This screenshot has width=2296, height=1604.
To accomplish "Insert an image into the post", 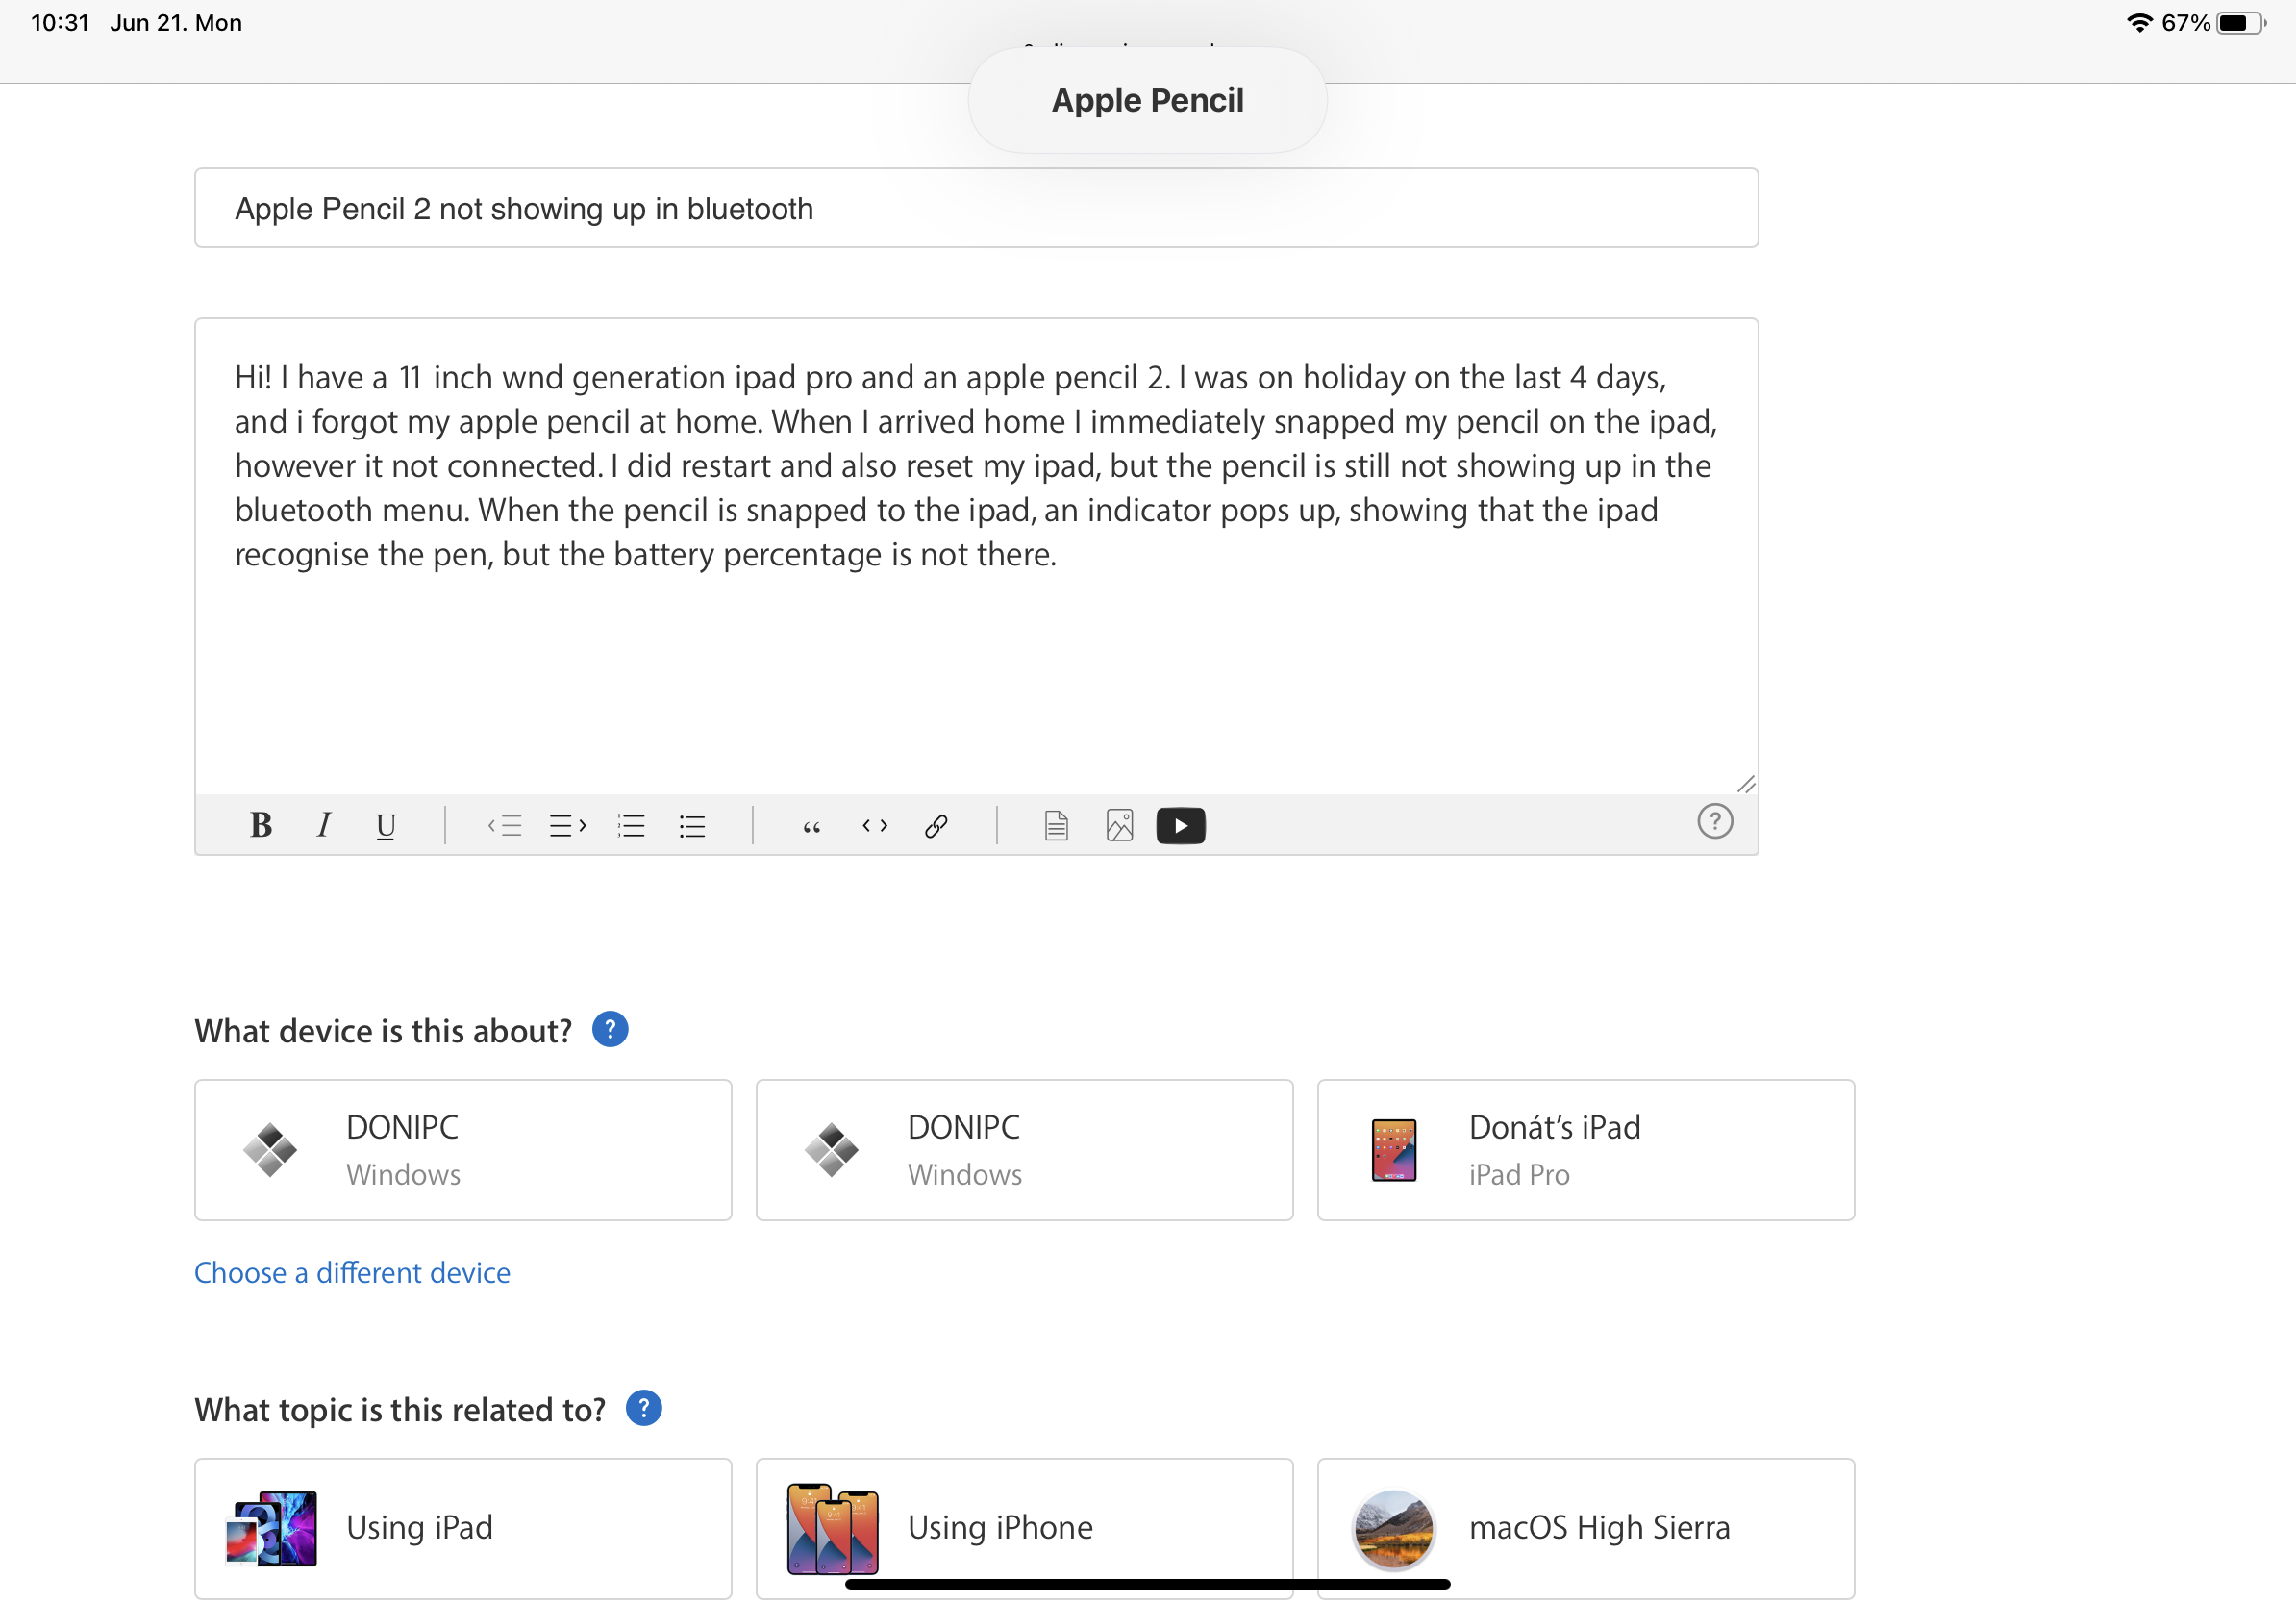I will (x=1119, y=826).
